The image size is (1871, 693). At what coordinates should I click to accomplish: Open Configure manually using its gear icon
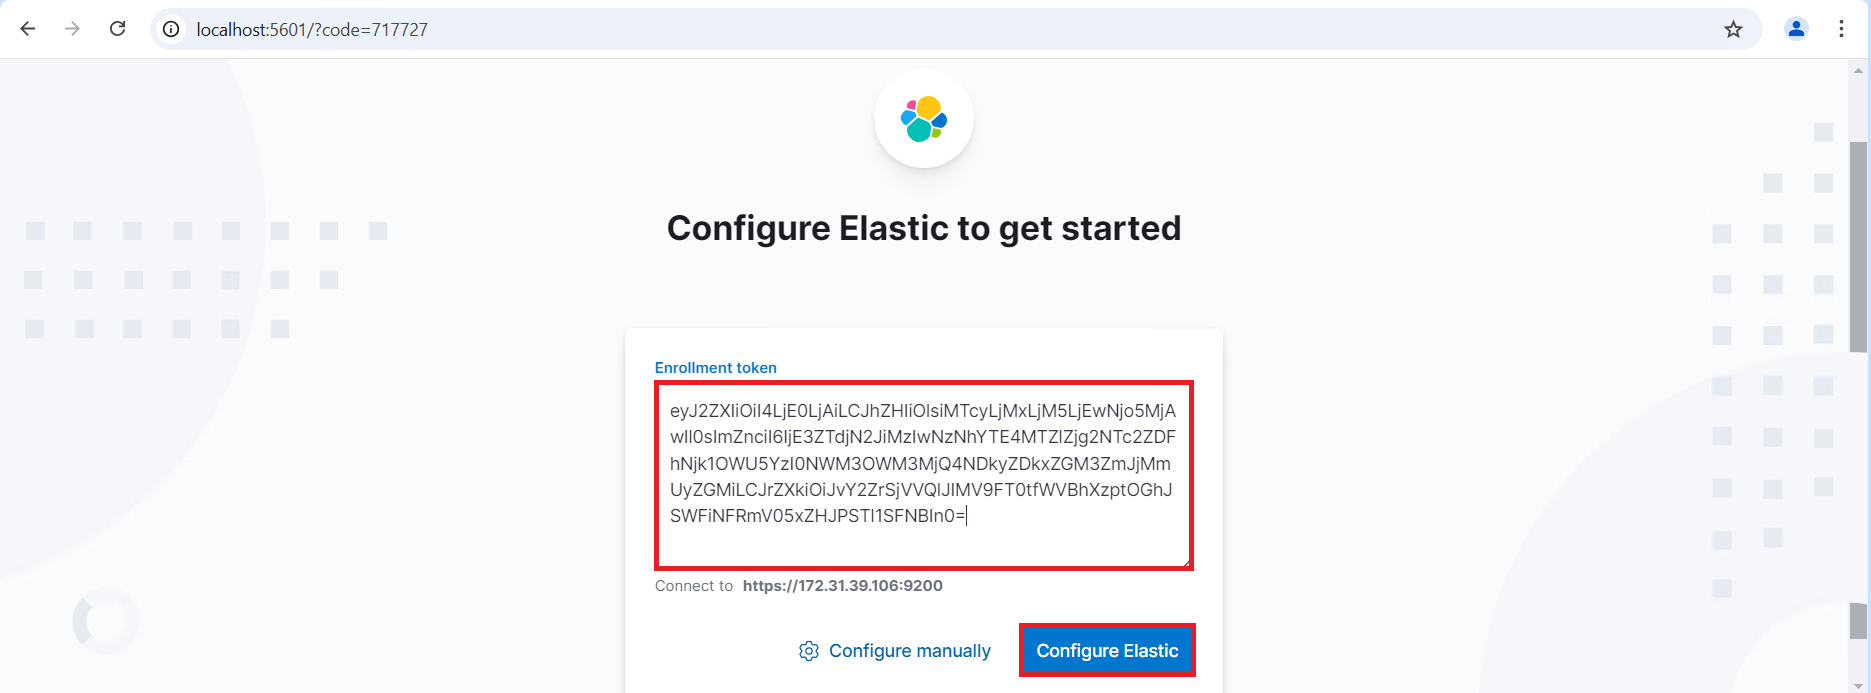pyautogui.click(x=808, y=650)
